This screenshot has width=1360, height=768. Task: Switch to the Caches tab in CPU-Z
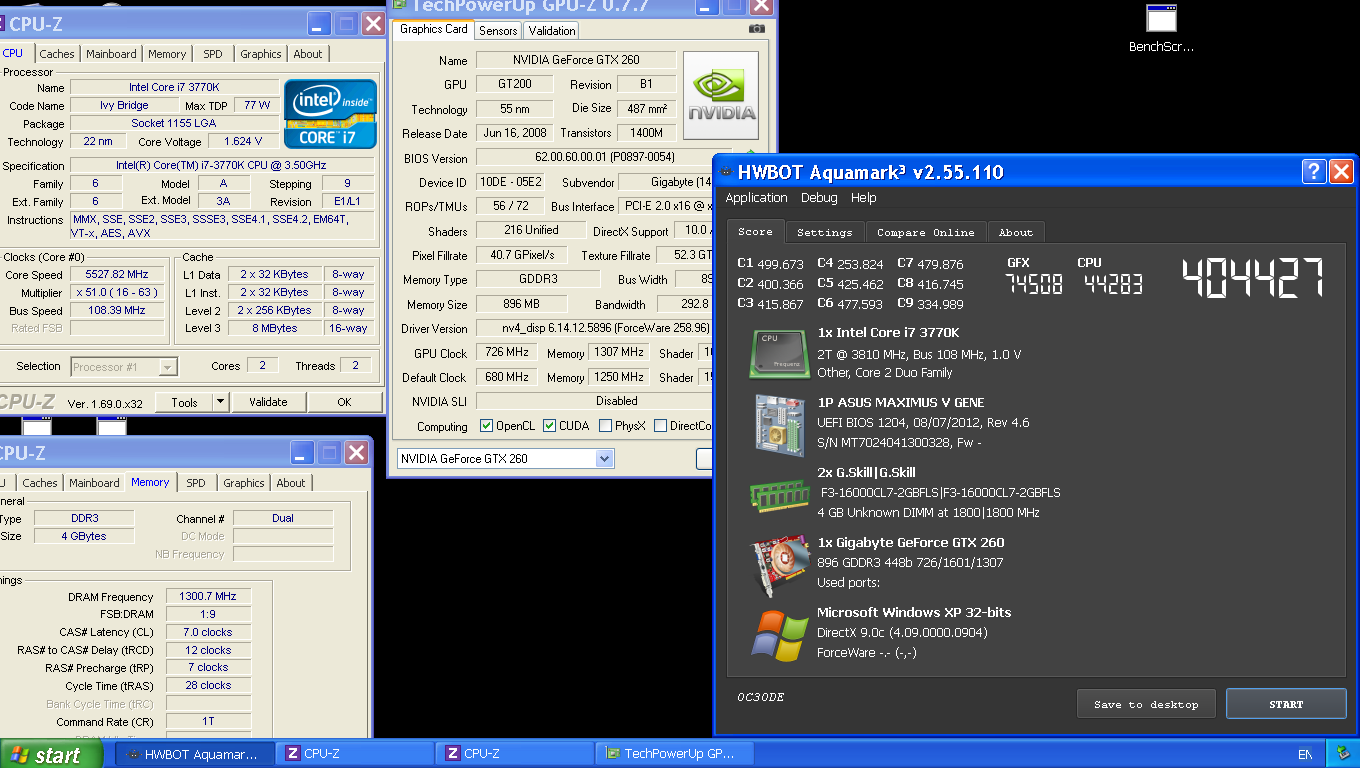pos(57,54)
